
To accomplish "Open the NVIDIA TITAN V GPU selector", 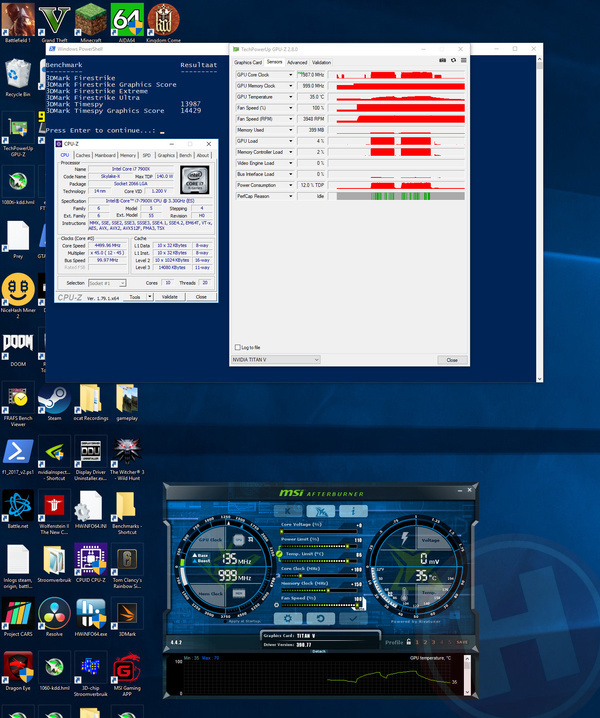I will coord(276,359).
